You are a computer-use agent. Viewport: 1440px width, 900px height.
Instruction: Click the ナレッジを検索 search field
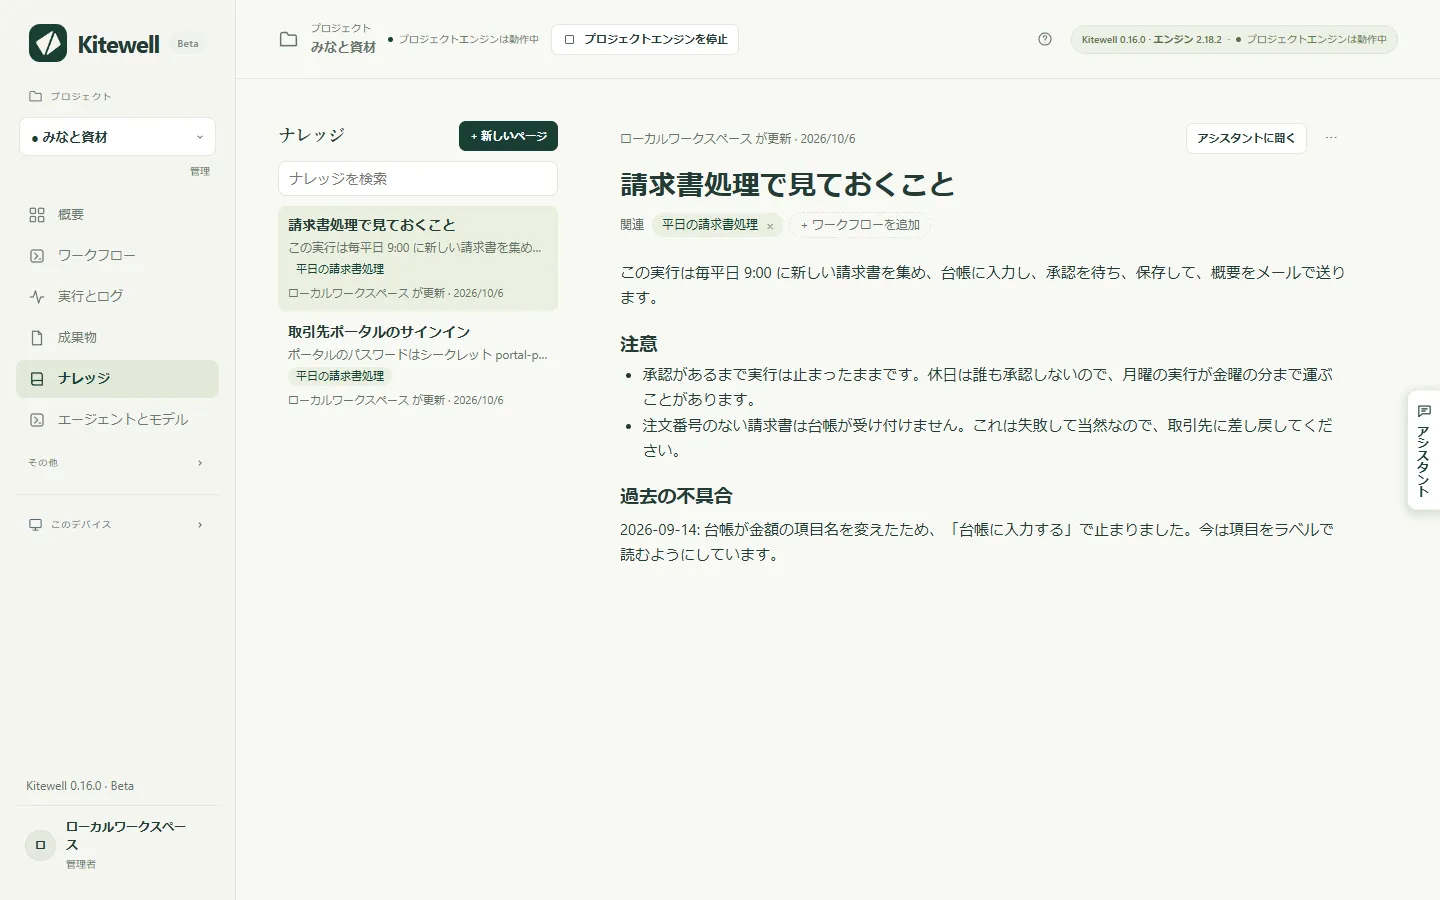(x=418, y=179)
